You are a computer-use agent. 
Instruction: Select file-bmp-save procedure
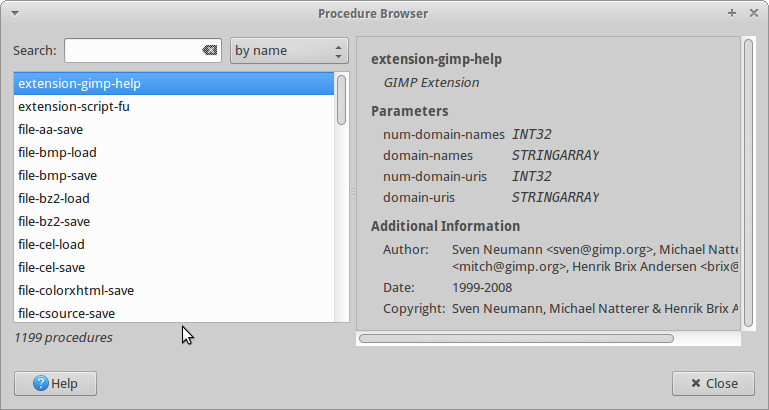tap(174, 176)
